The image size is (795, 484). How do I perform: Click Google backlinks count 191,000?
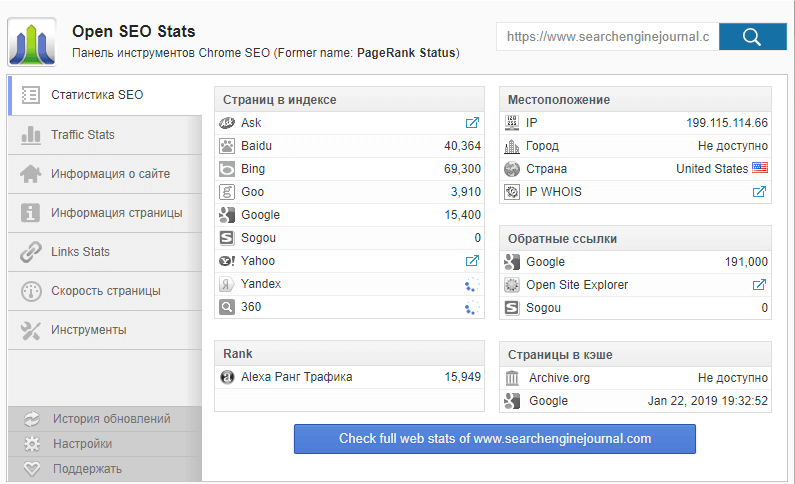click(x=746, y=262)
